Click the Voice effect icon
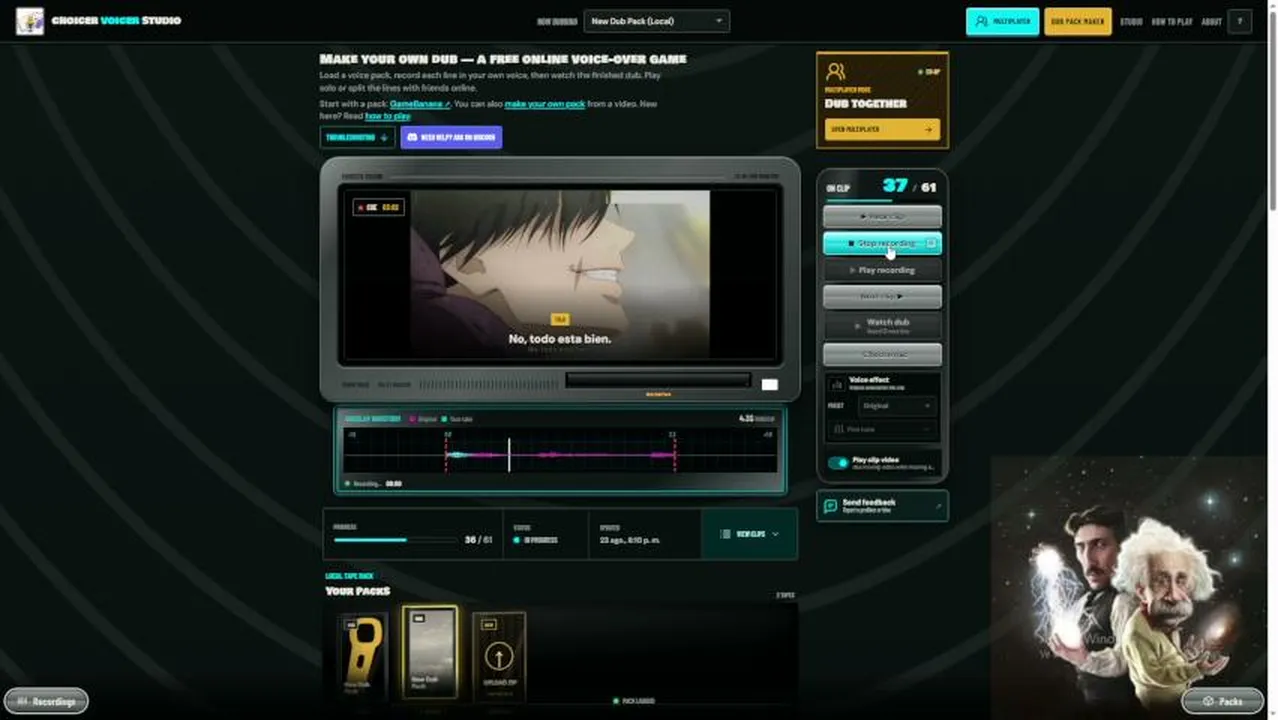 click(837, 384)
